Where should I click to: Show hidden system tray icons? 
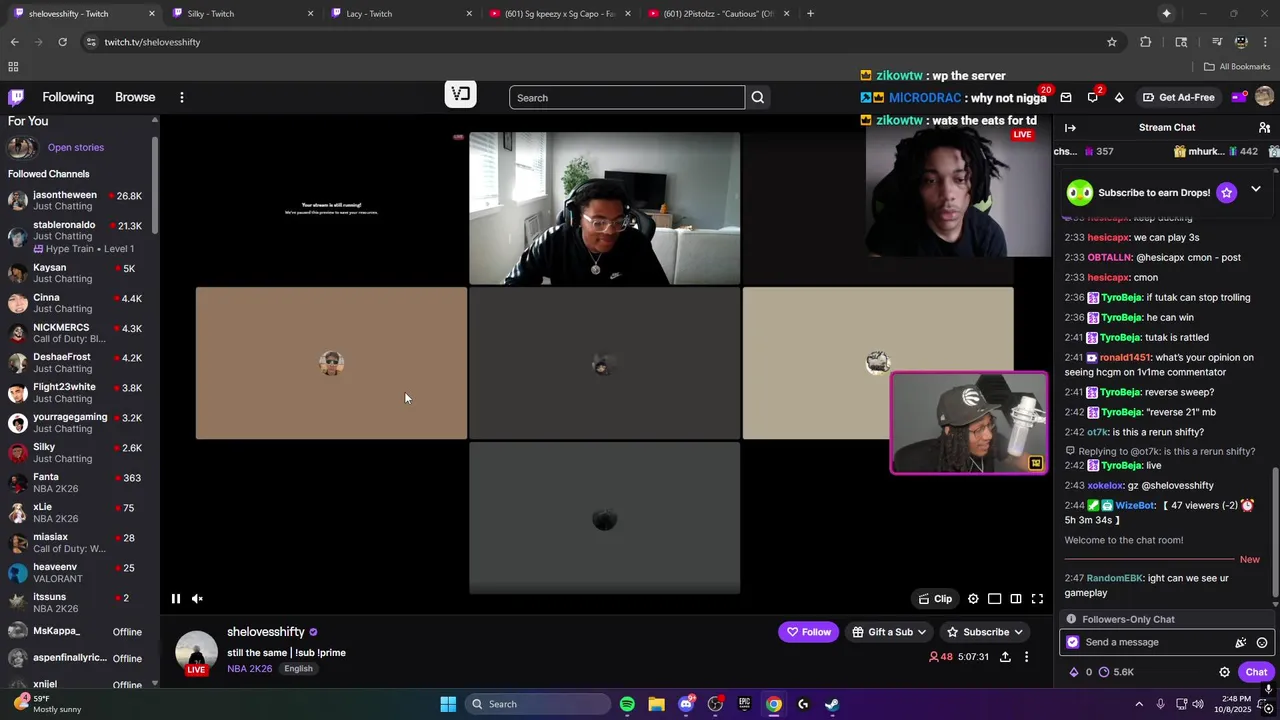tap(1138, 704)
